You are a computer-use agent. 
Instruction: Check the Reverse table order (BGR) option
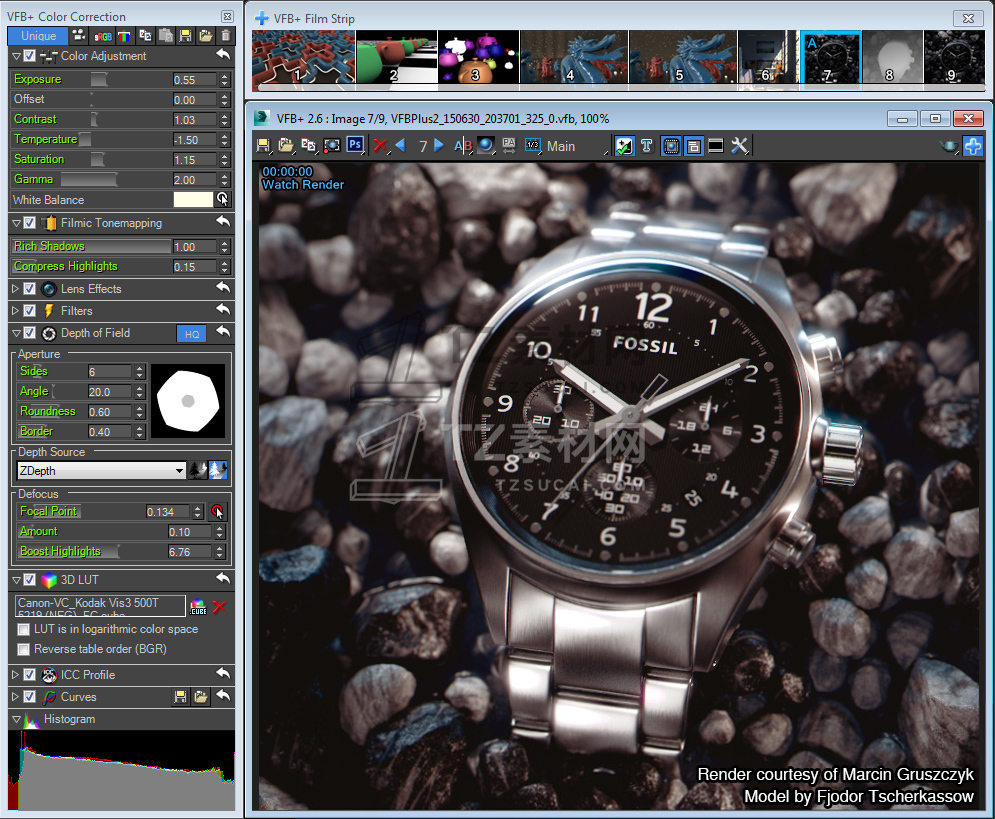click(x=24, y=650)
